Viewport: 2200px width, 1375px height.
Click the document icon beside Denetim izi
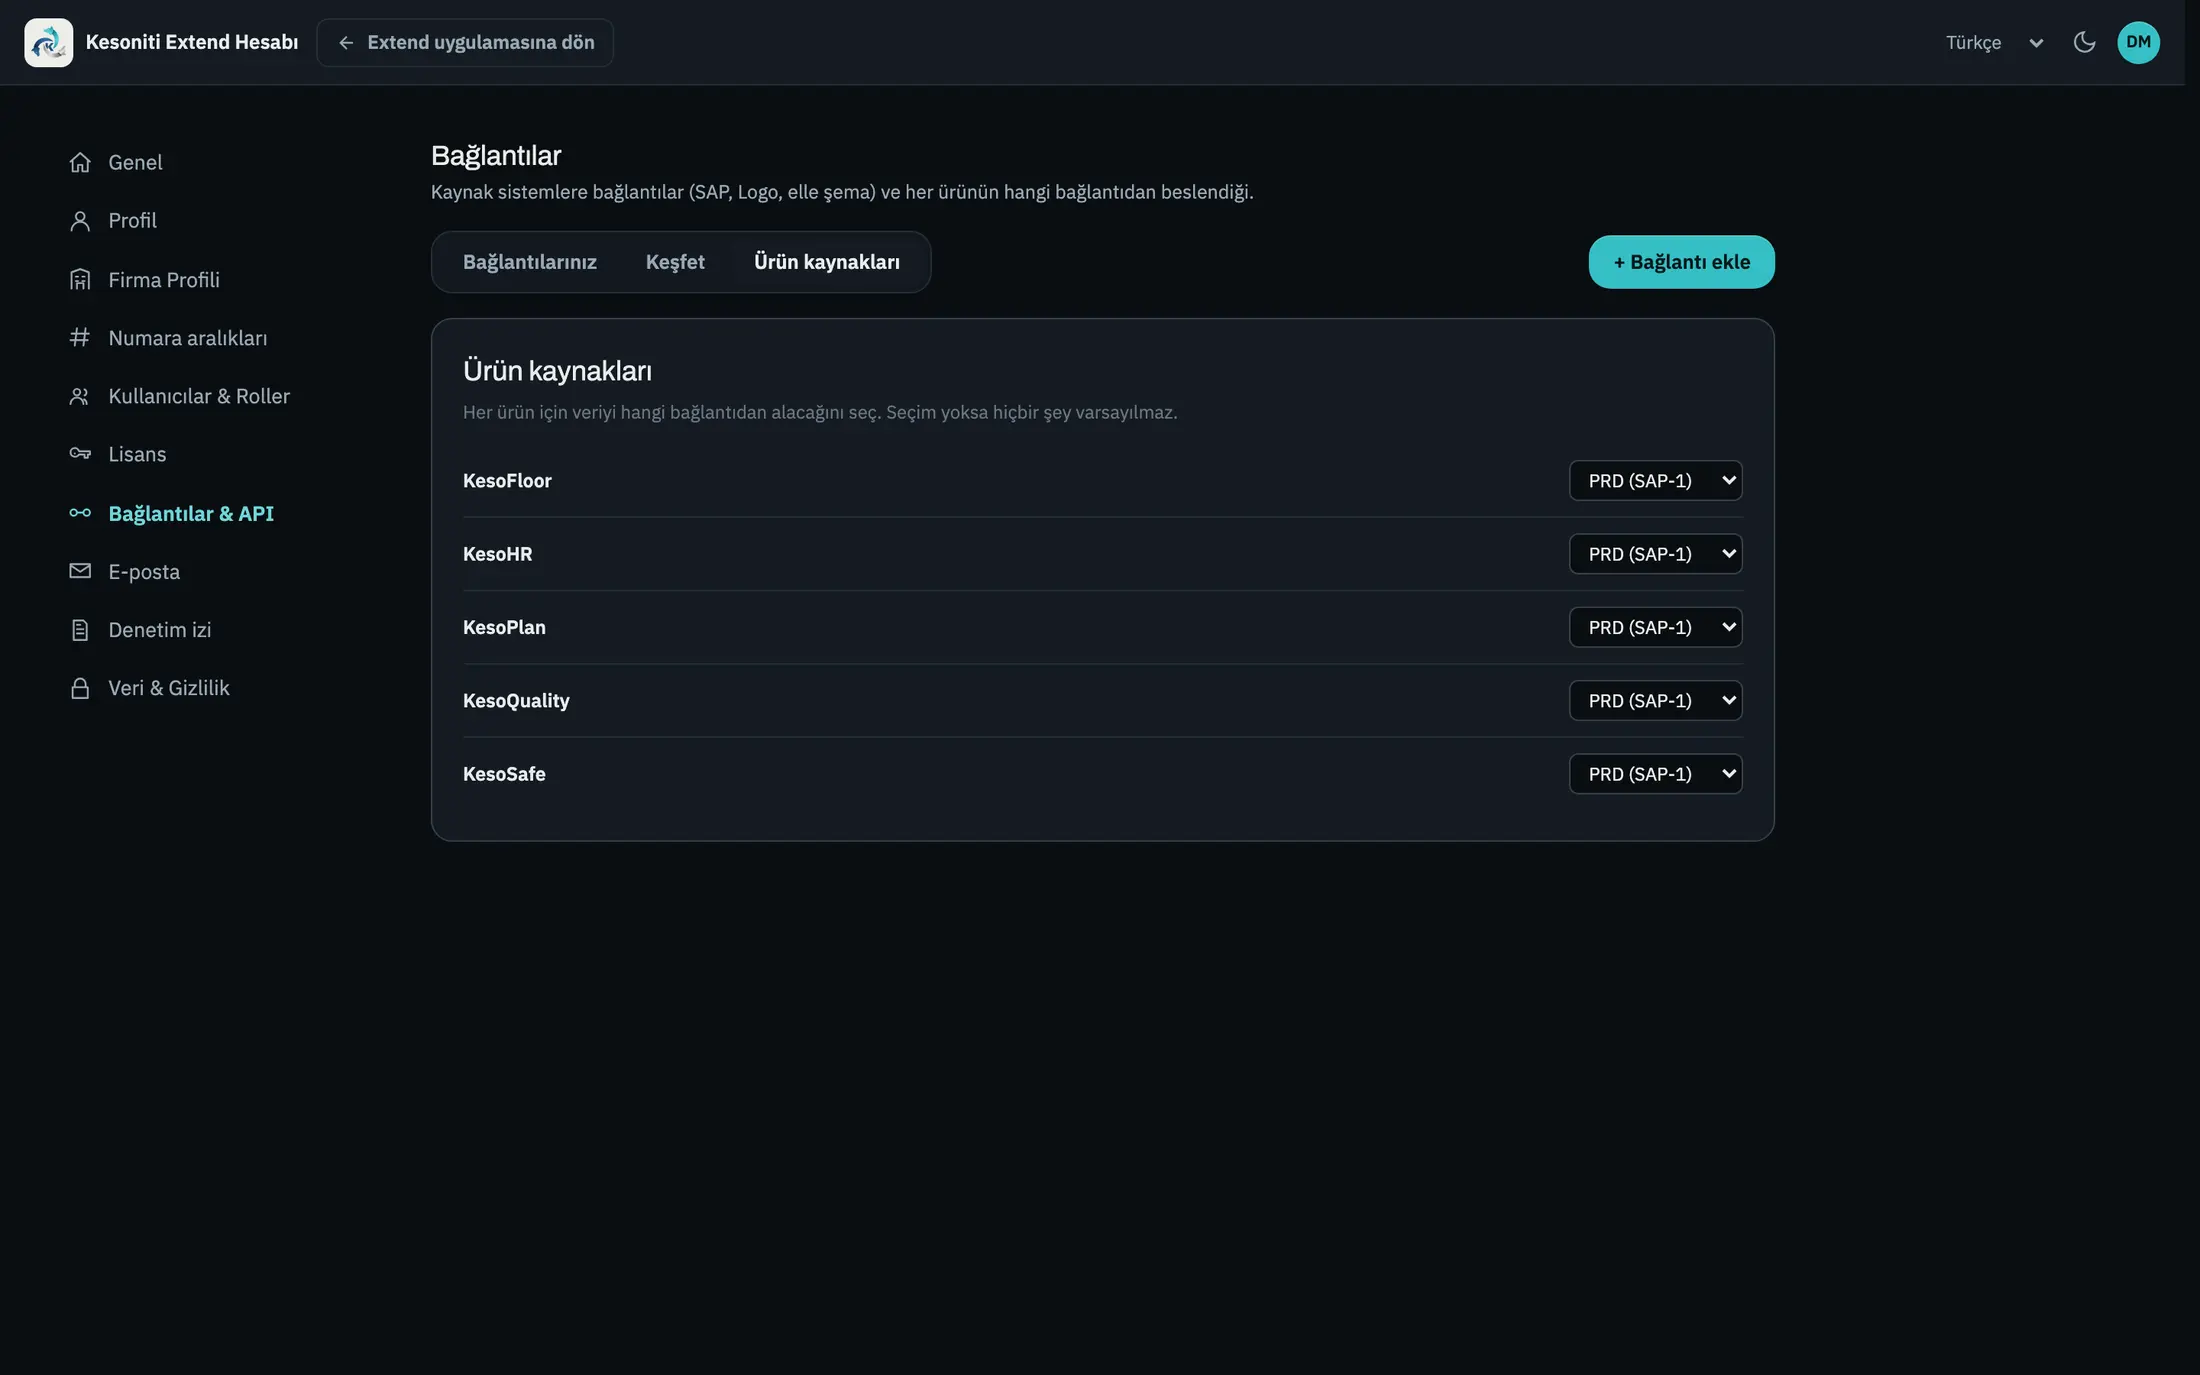[80, 630]
